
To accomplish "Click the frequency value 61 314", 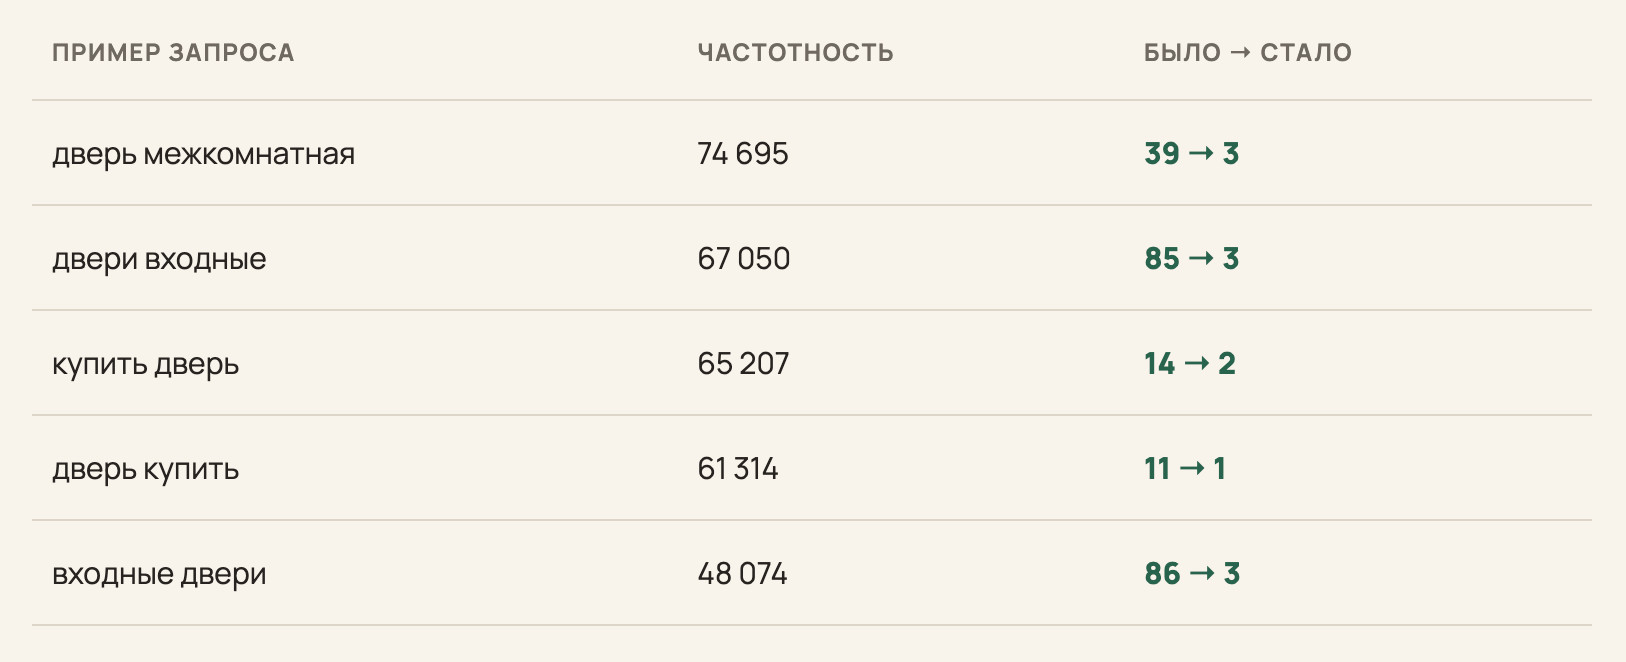I will point(738,469).
